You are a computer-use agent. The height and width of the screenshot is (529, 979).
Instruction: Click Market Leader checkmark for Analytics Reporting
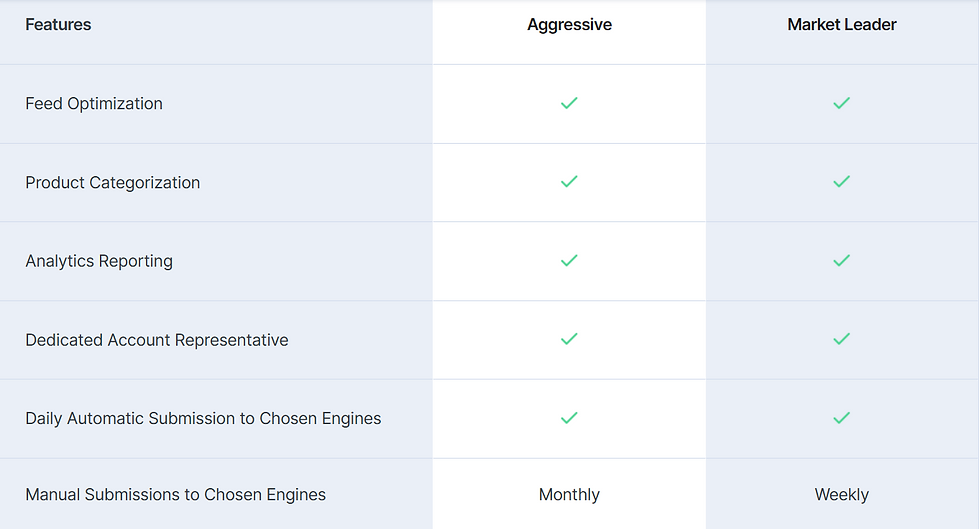(x=842, y=260)
